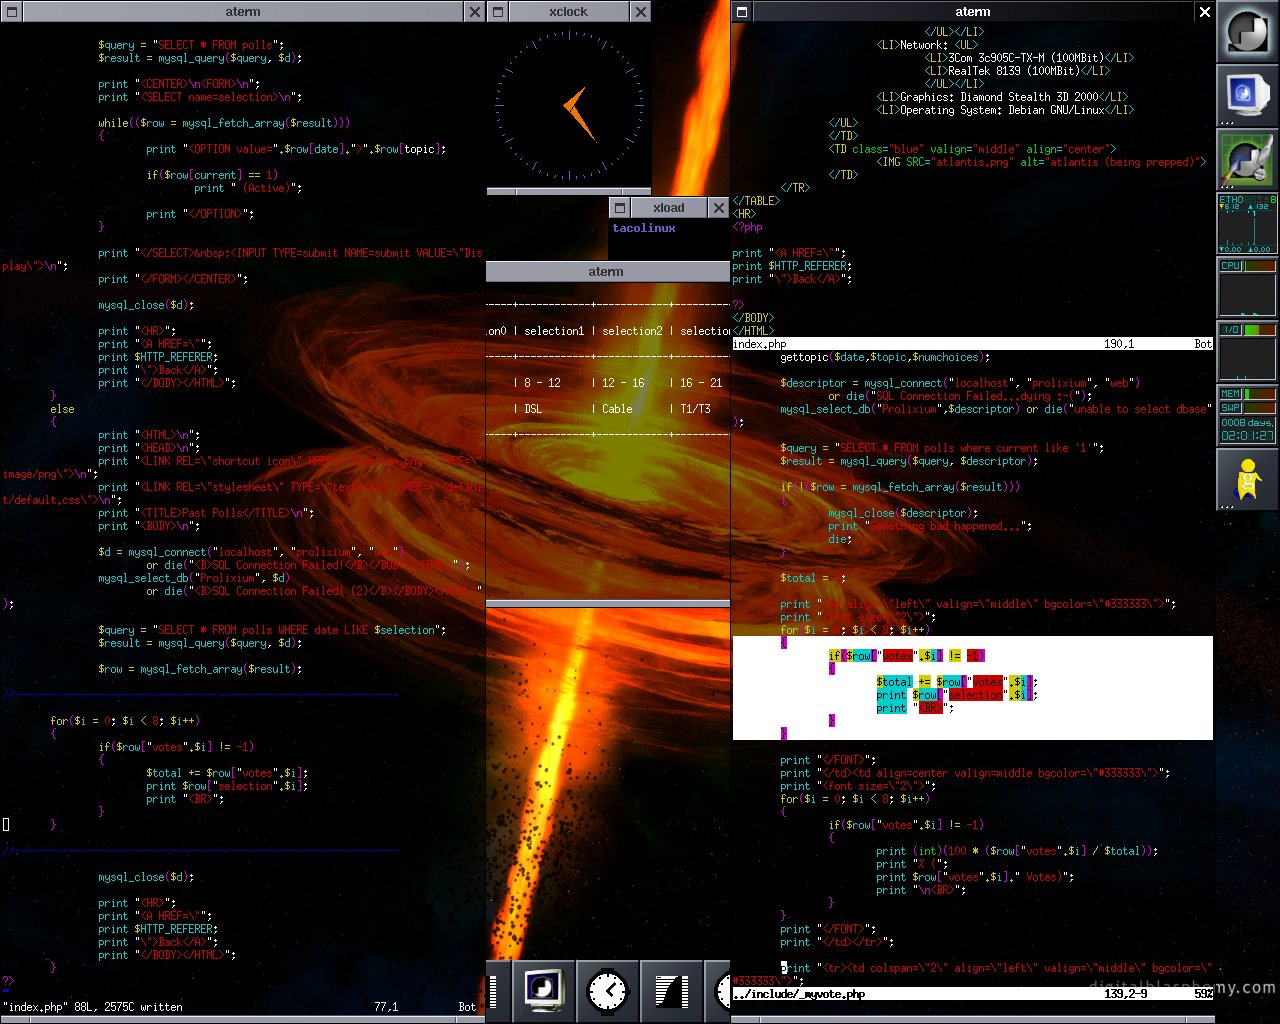Close the xload window
Image resolution: width=1280 pixels, height=1024 pixels.
pyautogui.click(x=718, y=208)
